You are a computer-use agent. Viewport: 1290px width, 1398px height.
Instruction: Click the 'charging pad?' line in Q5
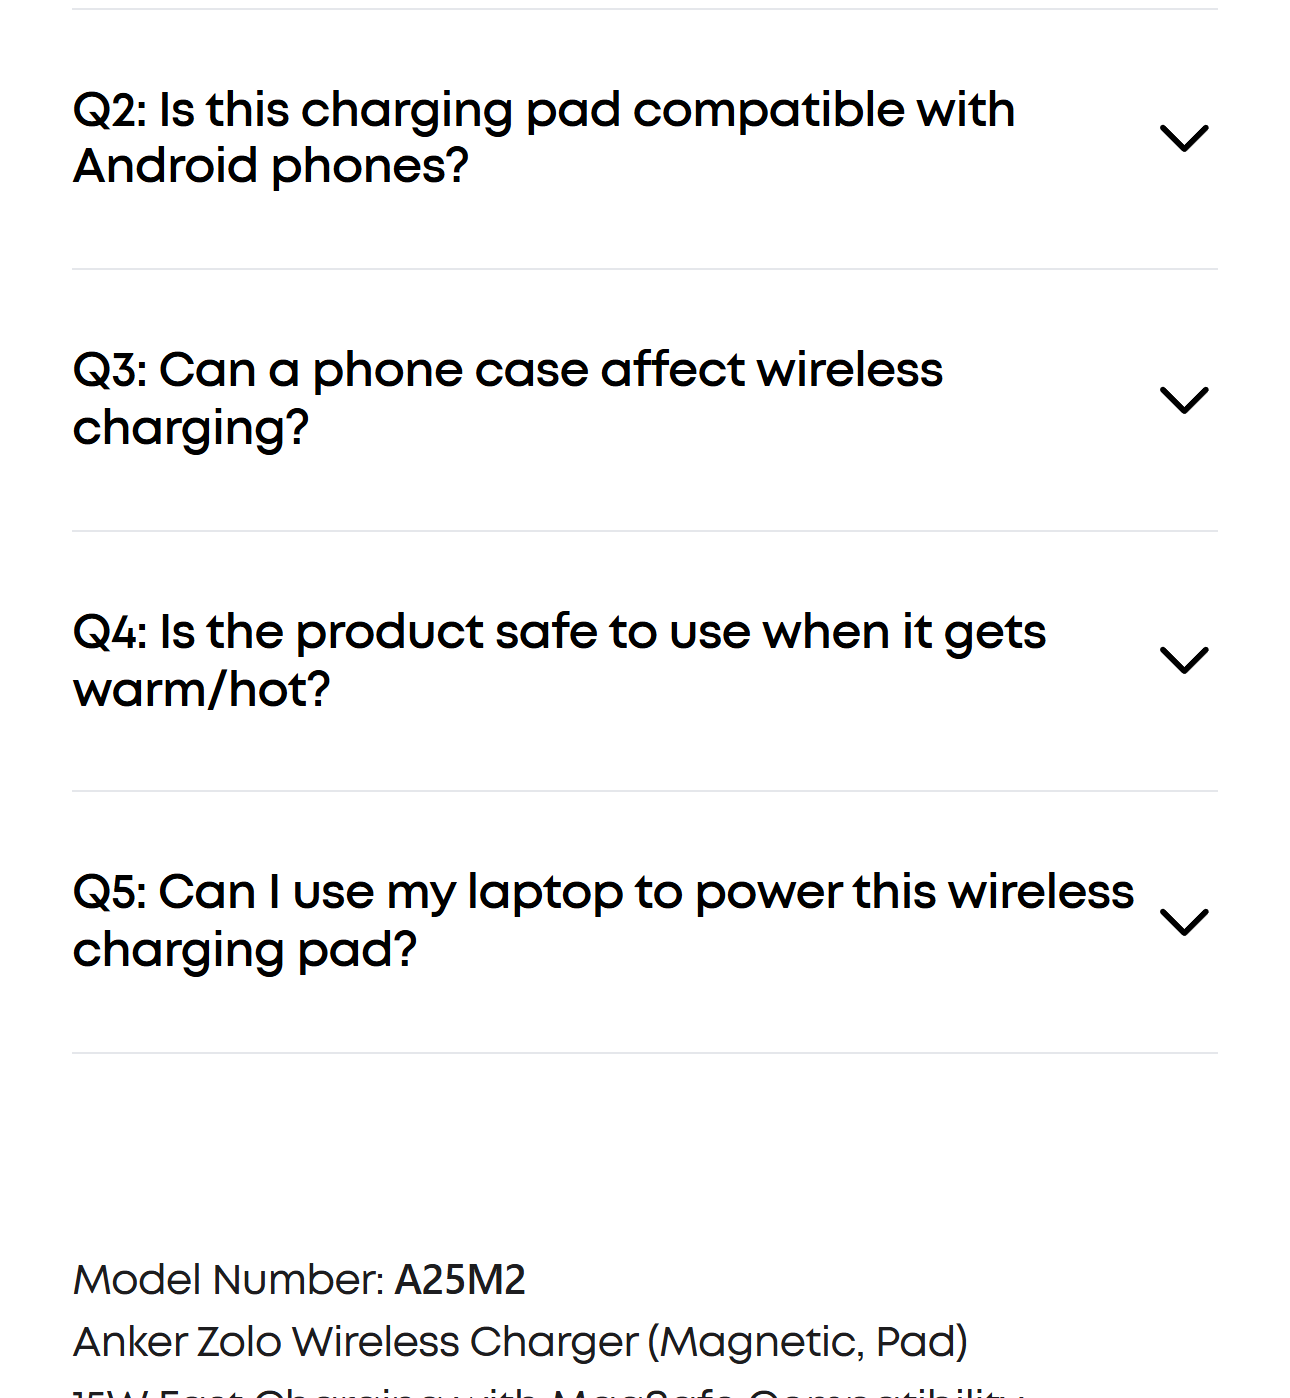245,950
